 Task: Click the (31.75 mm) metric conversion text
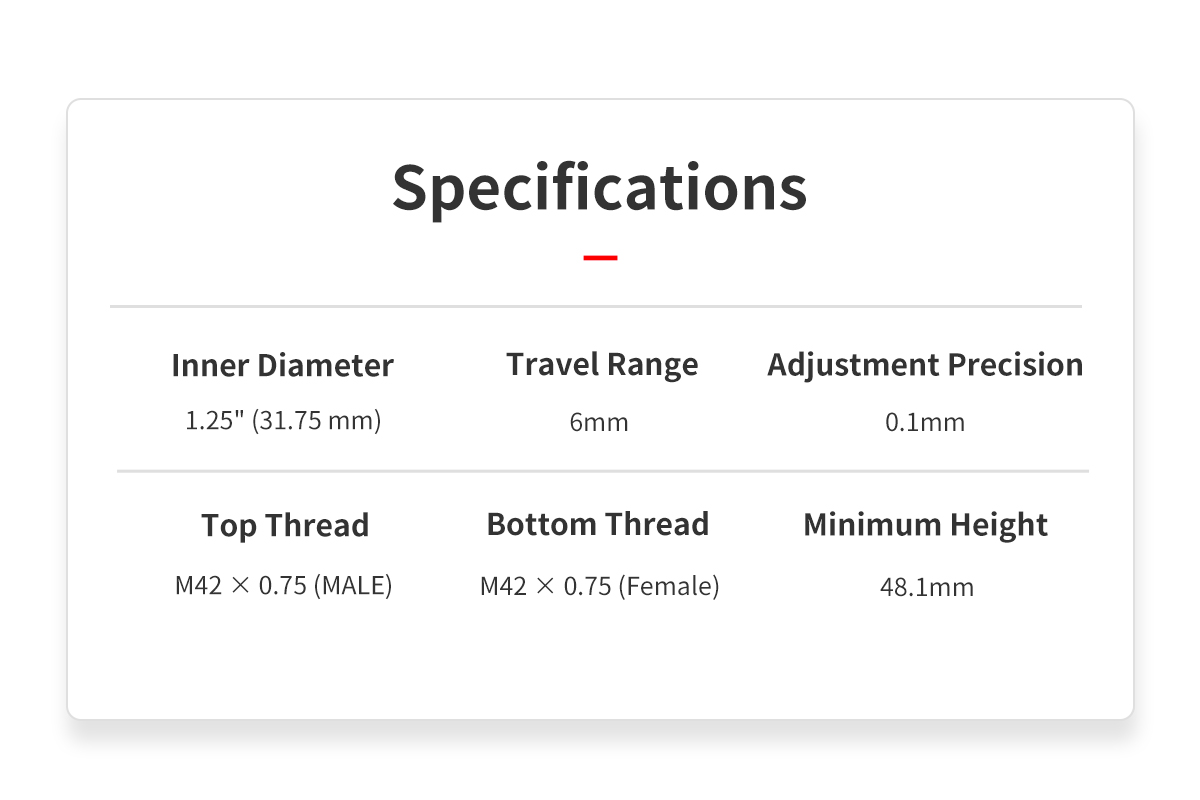point(316,421)
